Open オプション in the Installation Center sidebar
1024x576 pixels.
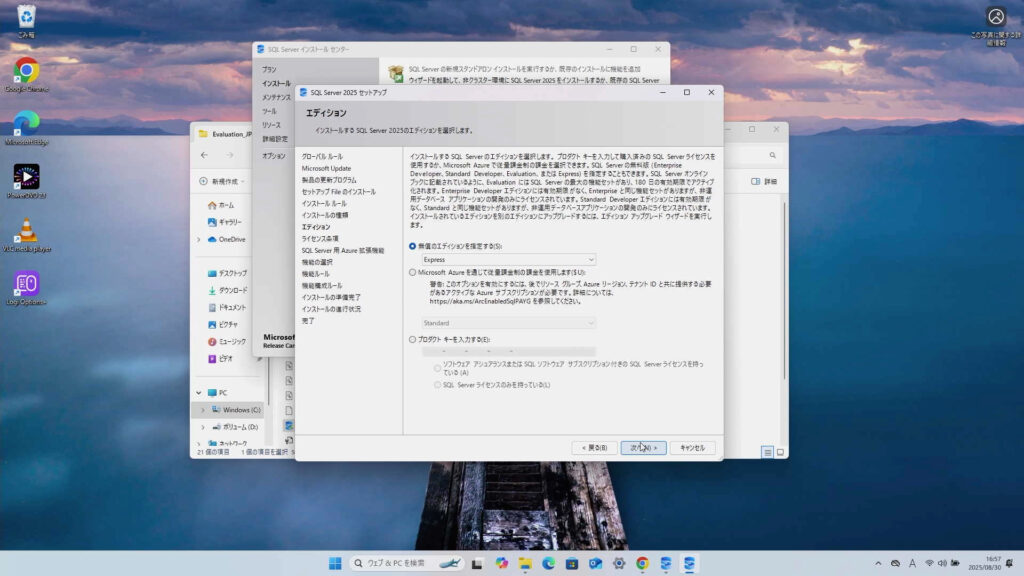coord(274,156)
